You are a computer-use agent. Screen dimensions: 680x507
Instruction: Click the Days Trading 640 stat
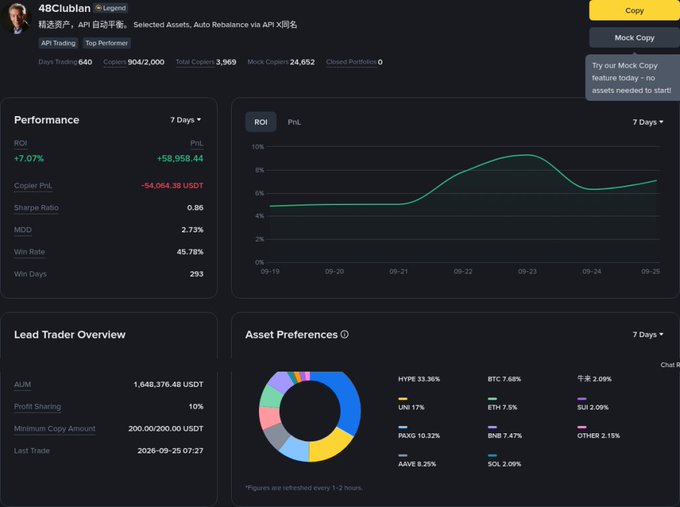coord(65,62)
